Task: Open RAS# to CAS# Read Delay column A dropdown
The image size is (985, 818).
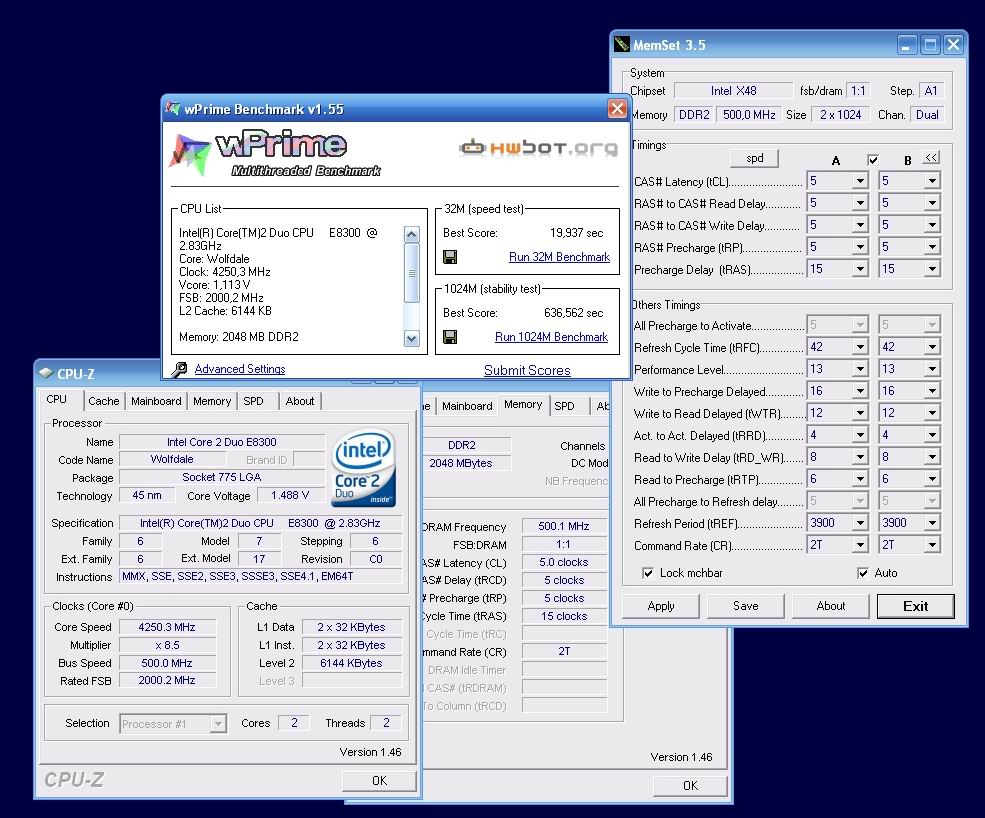Action: tap(860, 203)
